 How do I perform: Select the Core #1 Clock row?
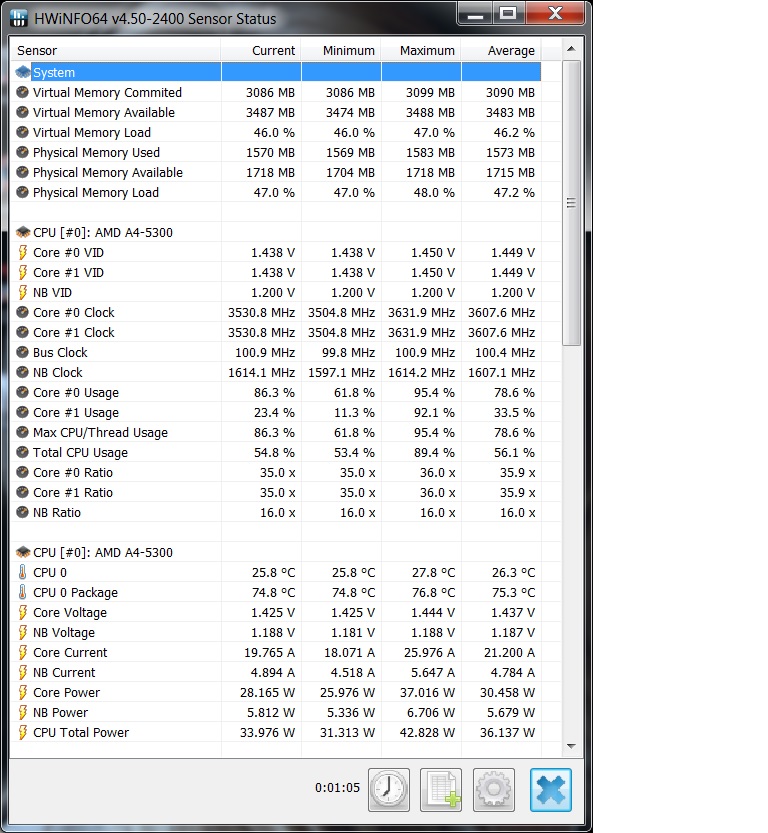tap(276, 332)
